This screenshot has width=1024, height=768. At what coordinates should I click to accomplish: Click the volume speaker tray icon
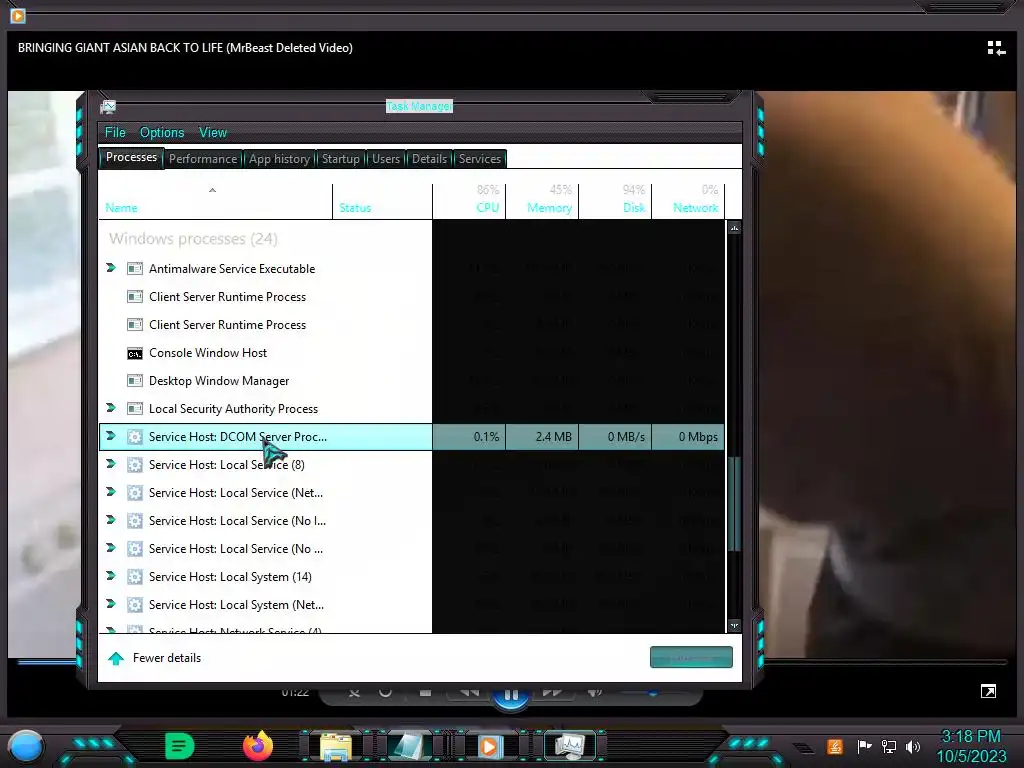[913, 746]
